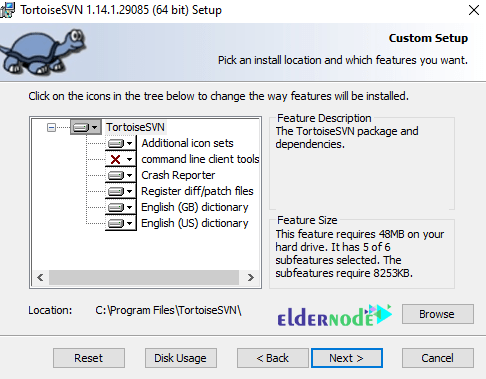This screenshot has height=379, width=486.
Task: Select the Additional icon sets tree item
Action: pyautogui.click(x=187, y=143)
